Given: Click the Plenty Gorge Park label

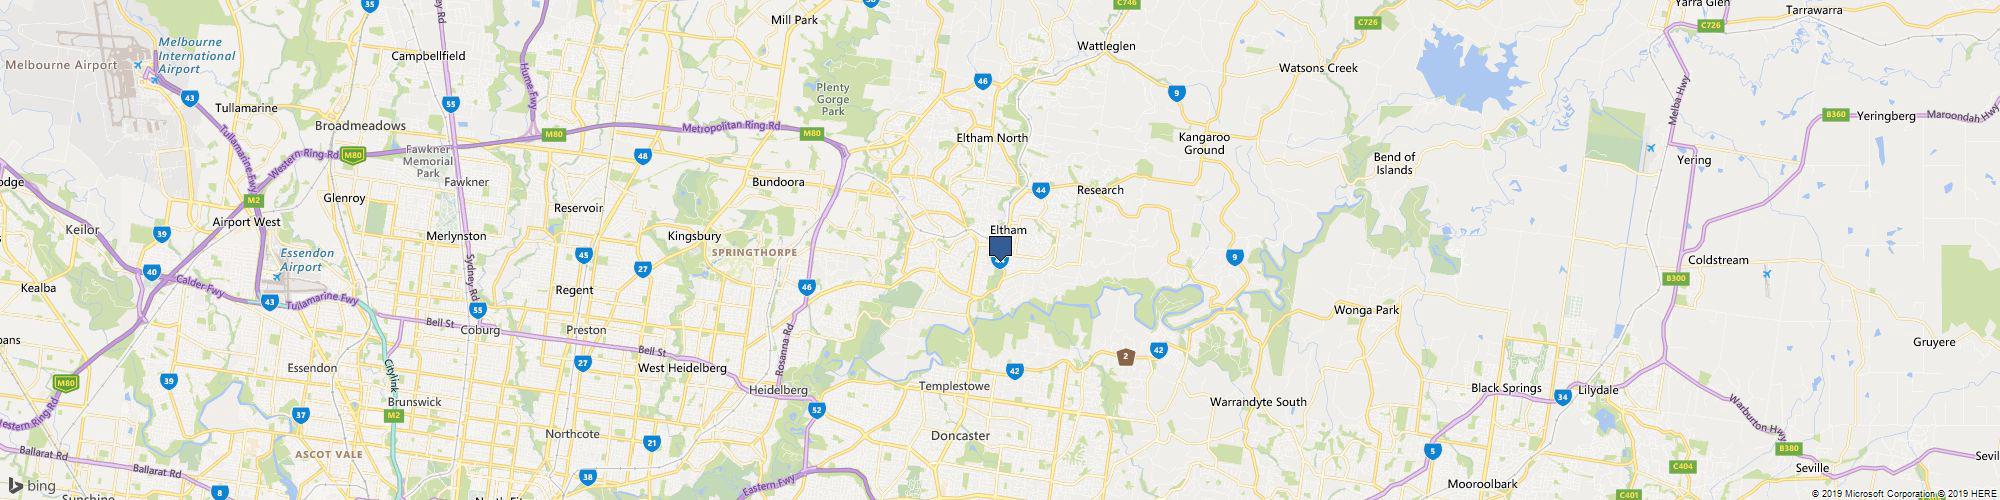Looking at the screenshot, I should (x=833, y=99).
